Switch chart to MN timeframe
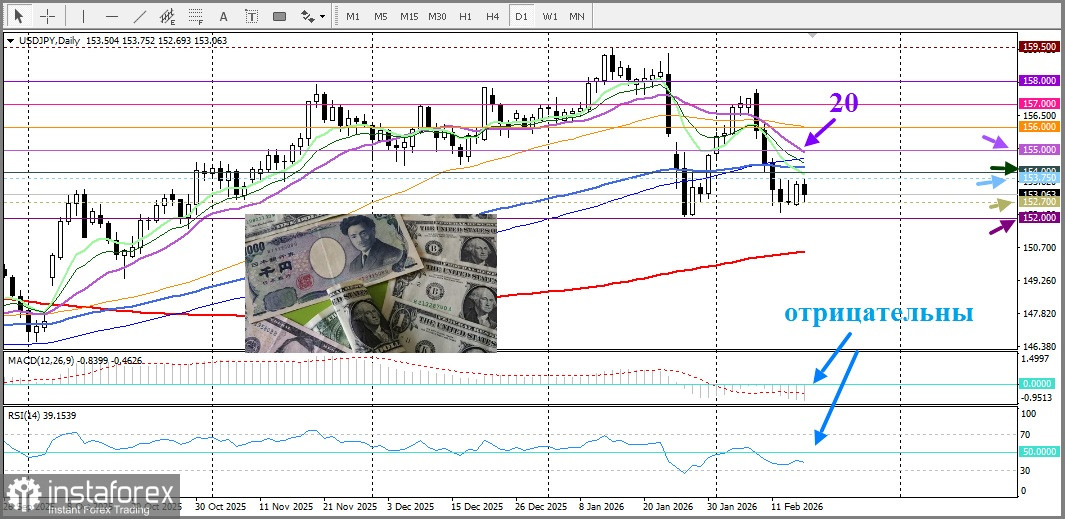This screenshot has width=1065, height=519. point(577,16)
